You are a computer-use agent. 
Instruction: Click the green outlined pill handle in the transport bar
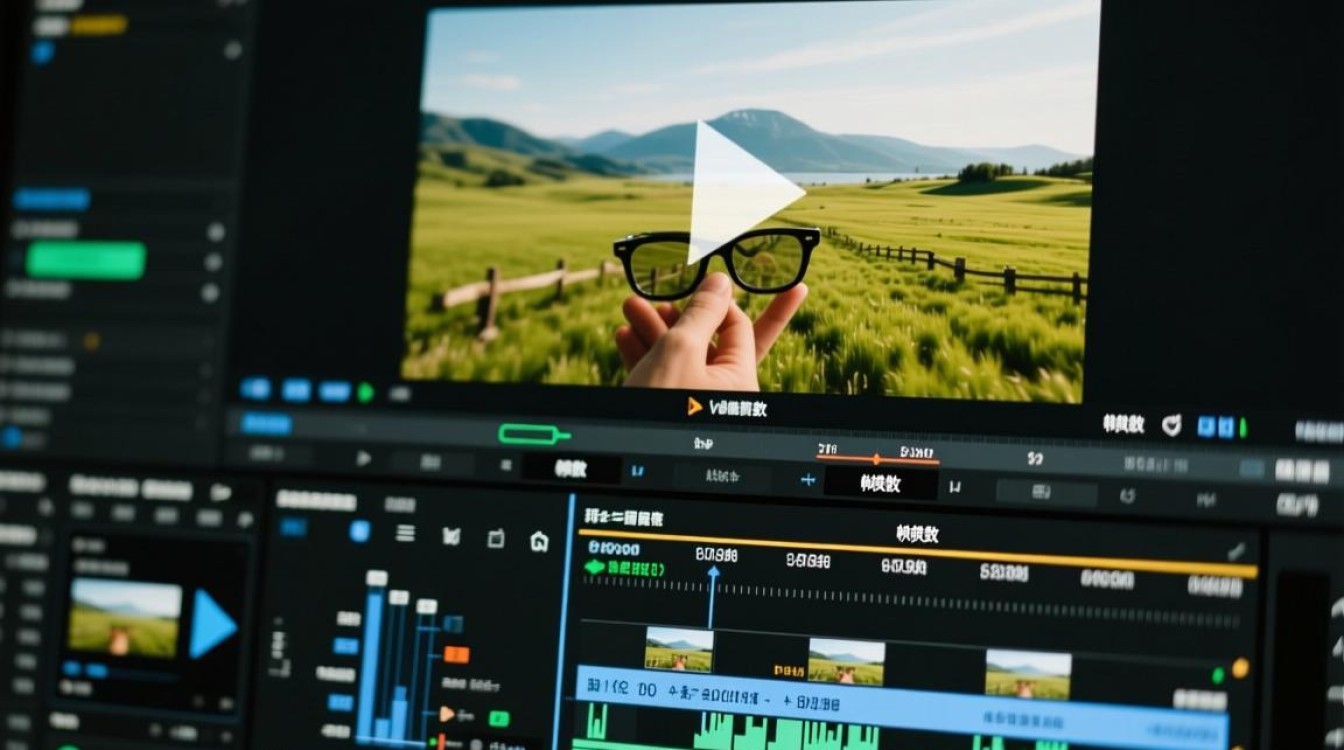tap(534, 434)
